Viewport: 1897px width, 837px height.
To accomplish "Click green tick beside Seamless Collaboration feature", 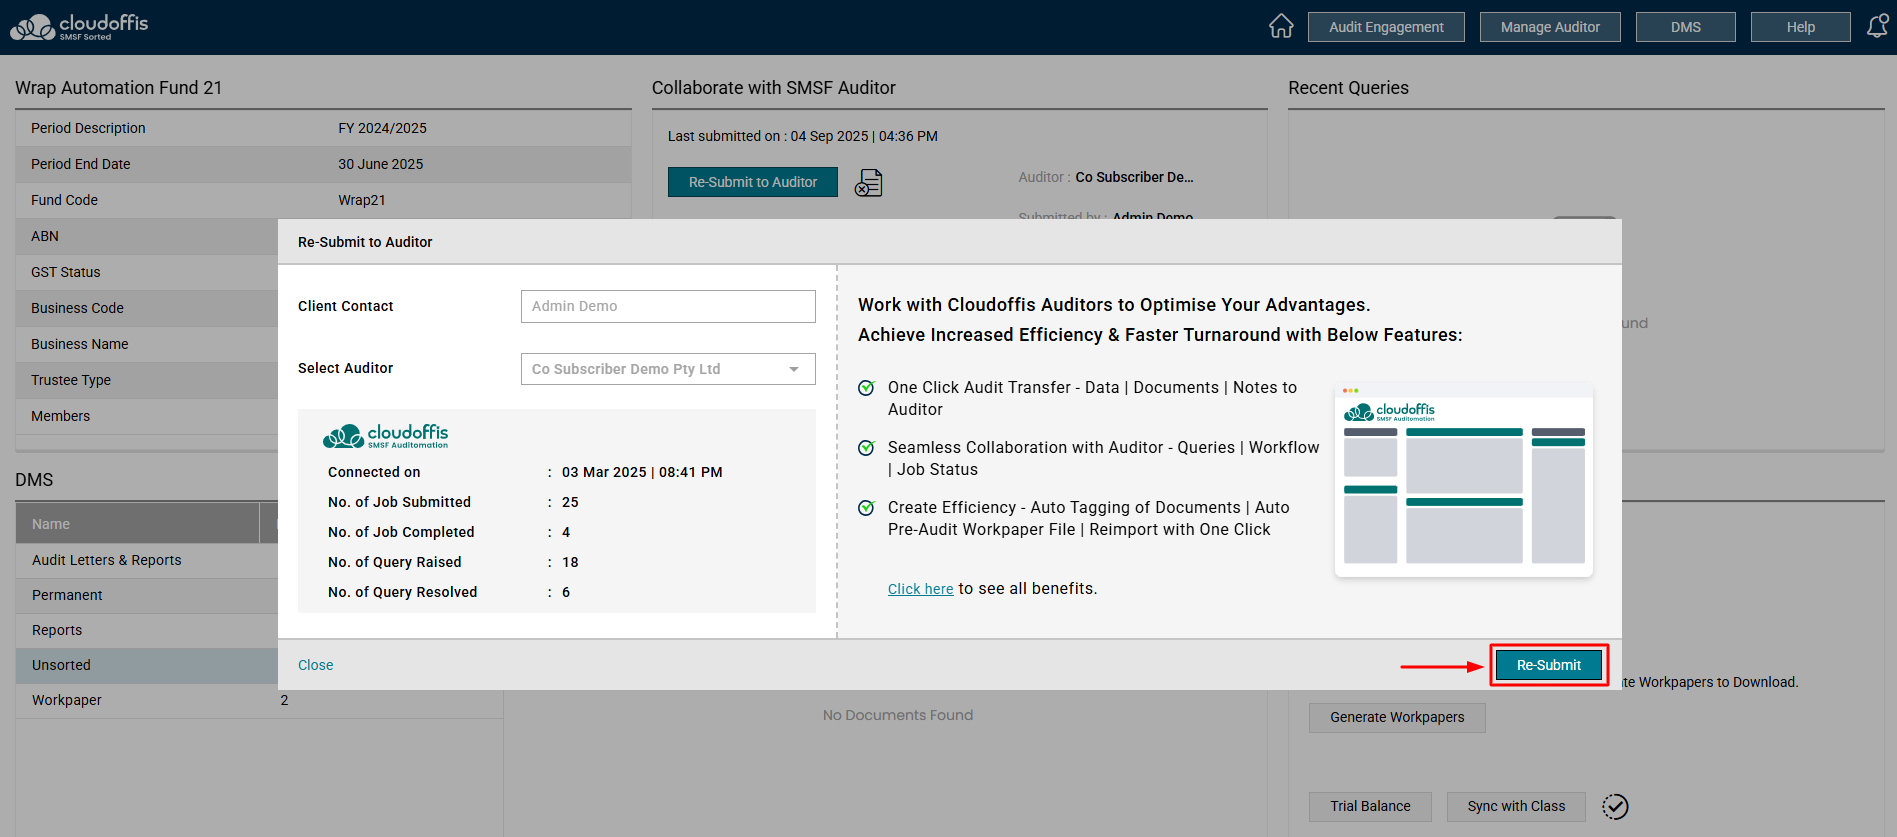I will (867, 448).
